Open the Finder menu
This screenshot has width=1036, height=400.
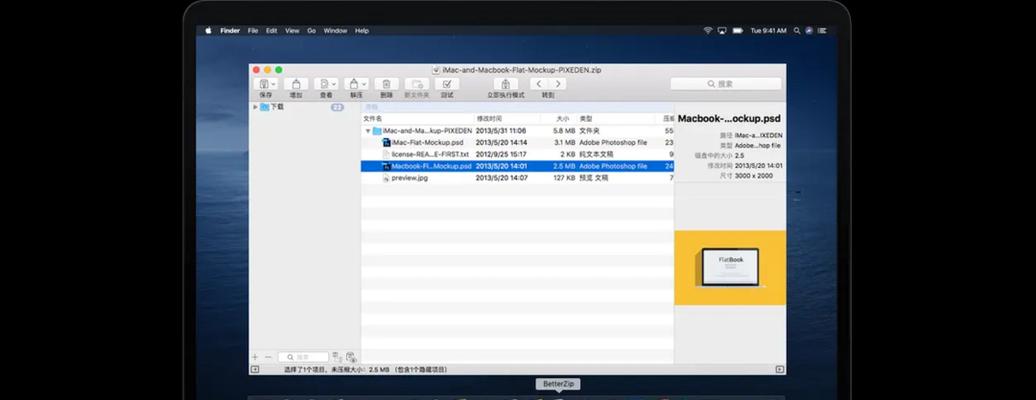(x=230, y=30)
